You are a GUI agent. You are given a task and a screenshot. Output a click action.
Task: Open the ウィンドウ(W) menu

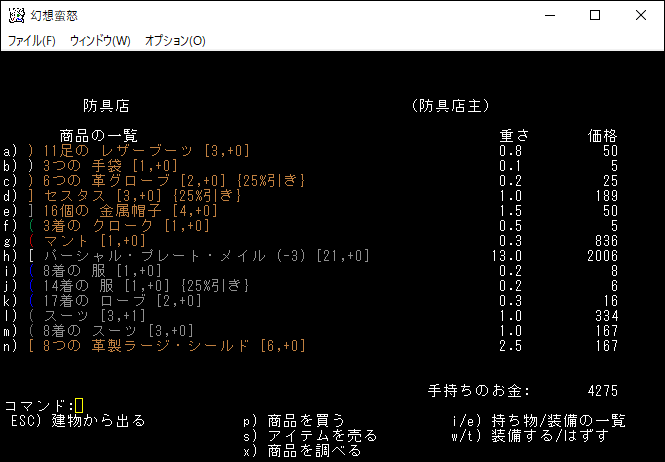pyautogui.click(x=100, y=41)
